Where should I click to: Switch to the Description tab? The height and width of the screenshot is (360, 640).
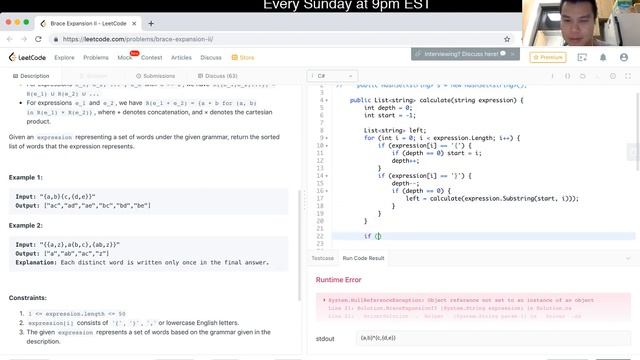31,76
